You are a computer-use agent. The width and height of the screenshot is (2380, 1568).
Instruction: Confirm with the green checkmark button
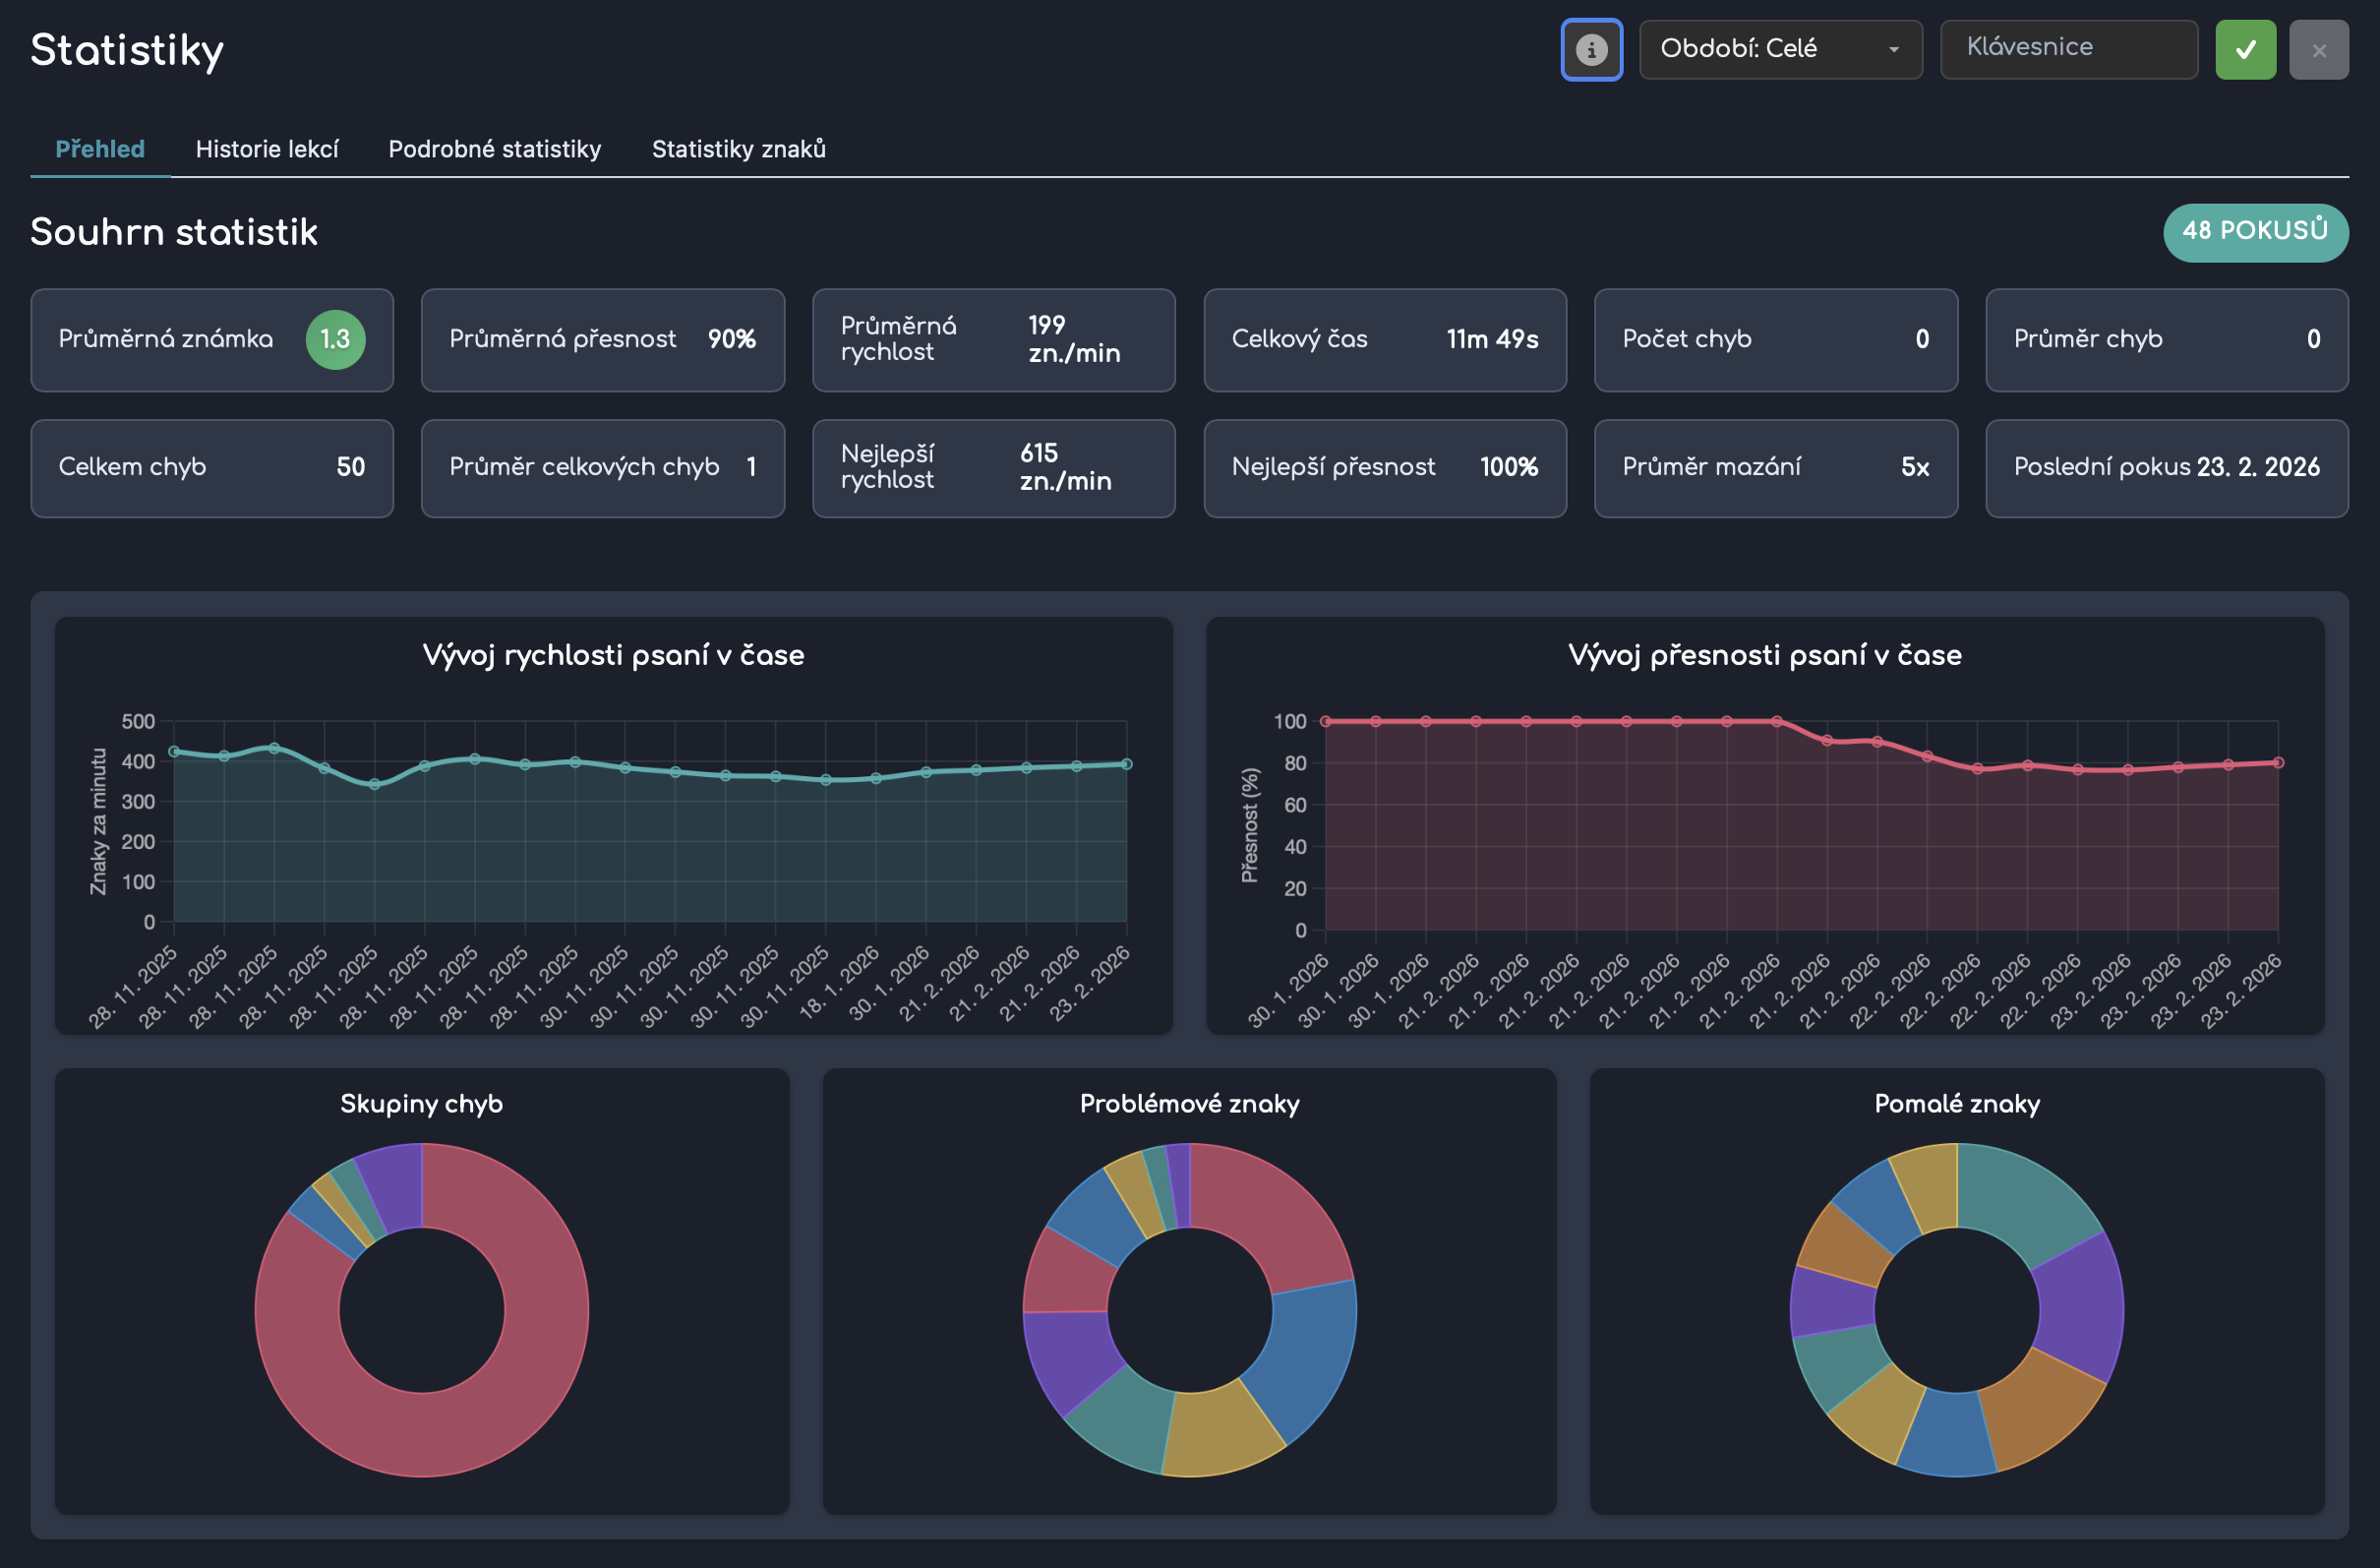tap(2245, 49)
